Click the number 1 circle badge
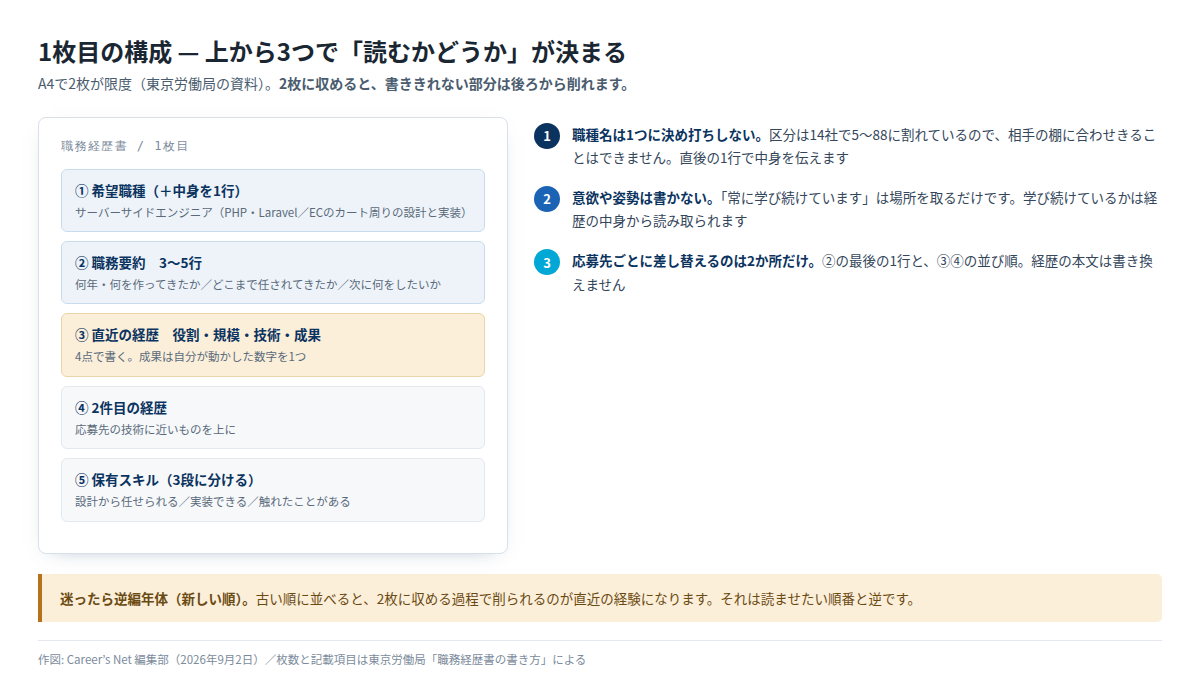 547,136
